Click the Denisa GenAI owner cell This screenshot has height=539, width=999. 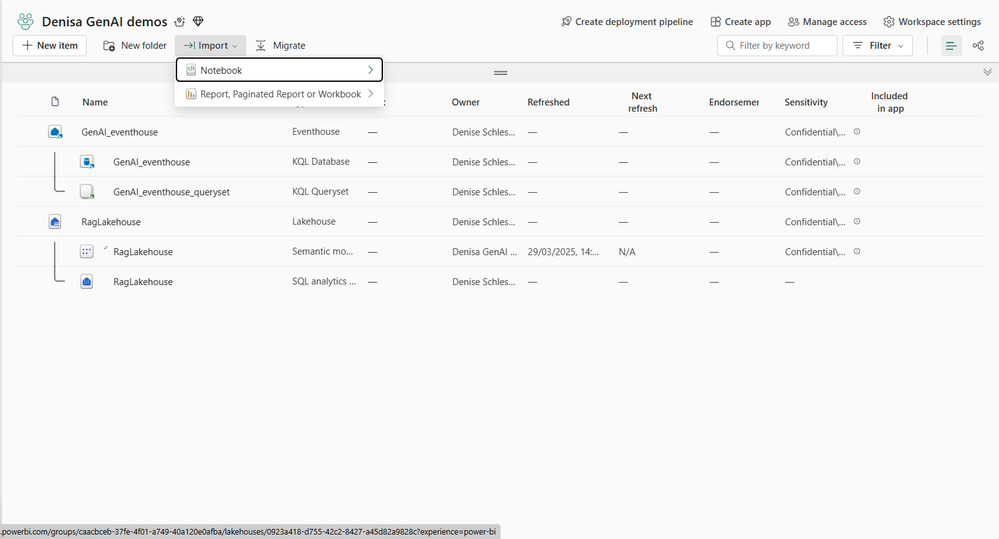[x=485, y=252]
